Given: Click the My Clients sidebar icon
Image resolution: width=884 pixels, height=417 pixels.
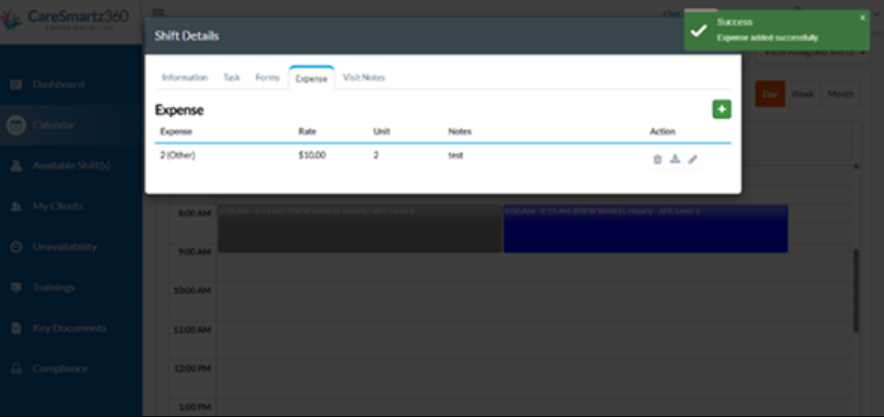Looking at the screenshot, I should pos(16,206).
